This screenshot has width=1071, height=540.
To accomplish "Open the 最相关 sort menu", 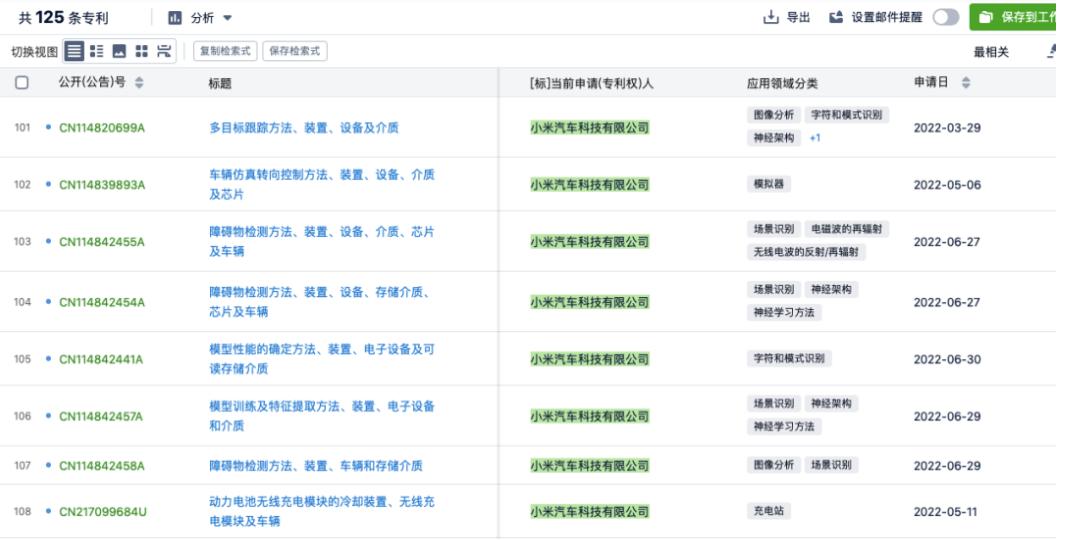I will tap(991, 51).
